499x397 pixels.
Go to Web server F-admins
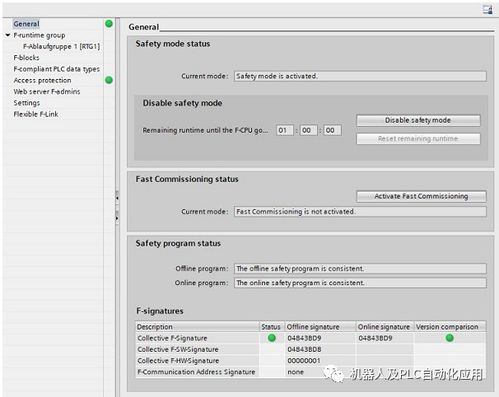(x=47, y=92)
